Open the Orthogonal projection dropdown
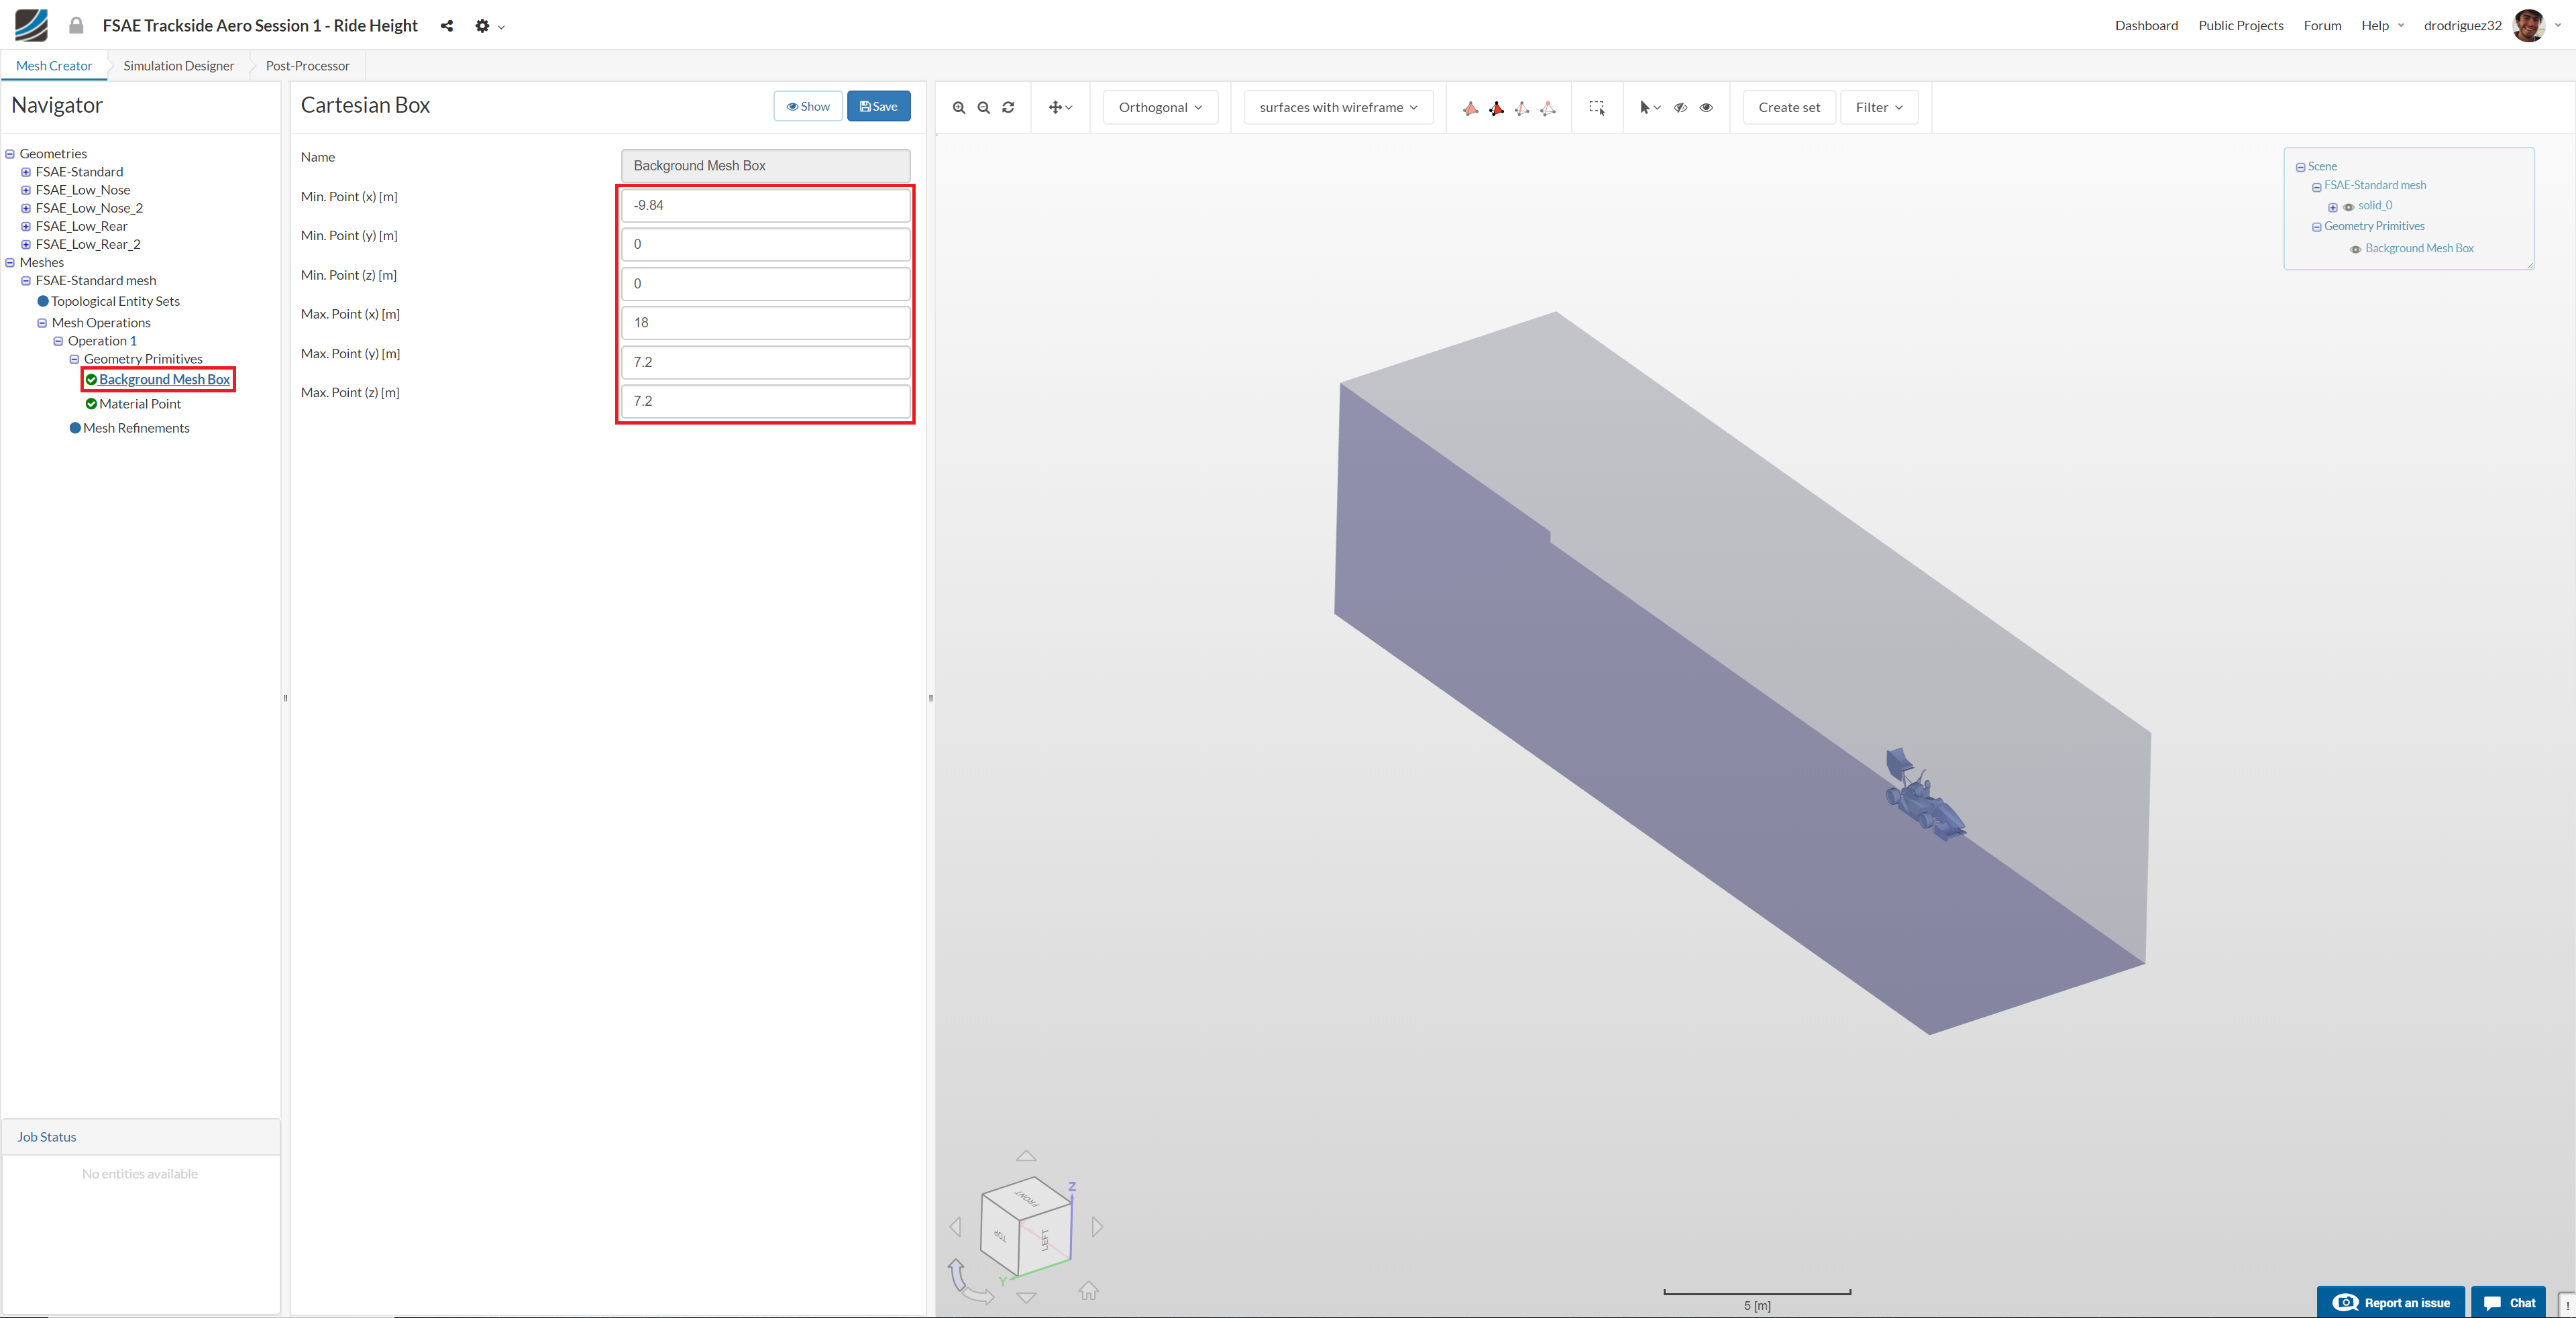The image size is (2576, 1318). pos(1160,108)
